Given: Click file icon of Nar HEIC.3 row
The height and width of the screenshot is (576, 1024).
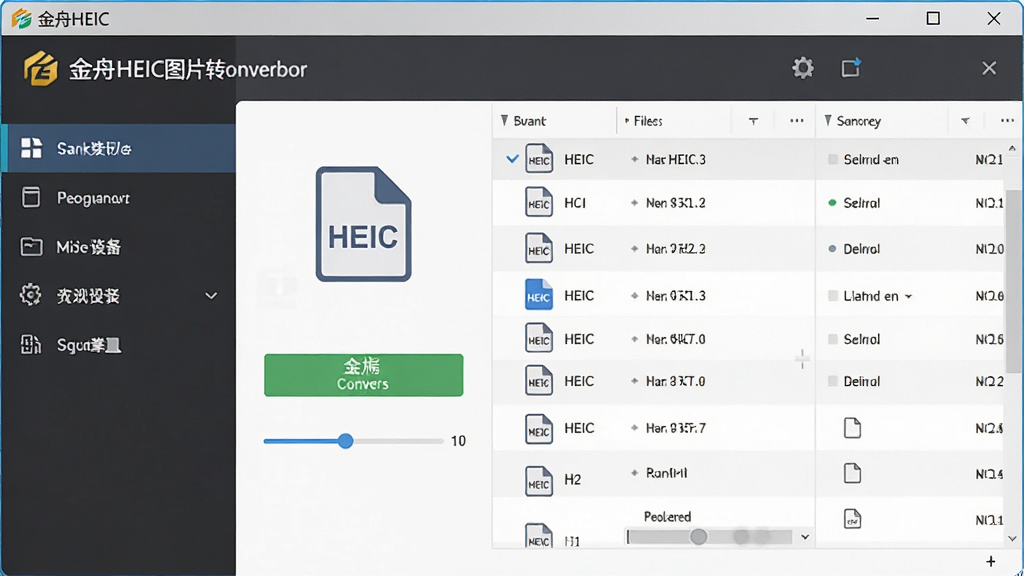Looking at the screenshot, I should 539,159.
